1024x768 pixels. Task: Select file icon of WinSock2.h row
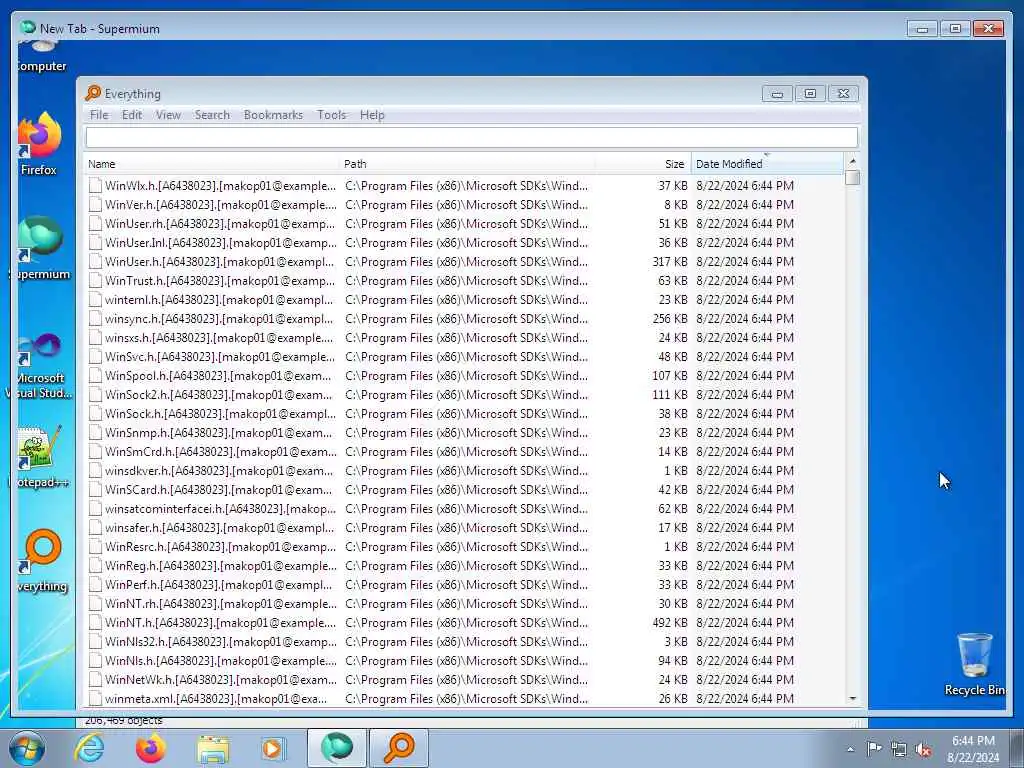(x=95, y=394)
